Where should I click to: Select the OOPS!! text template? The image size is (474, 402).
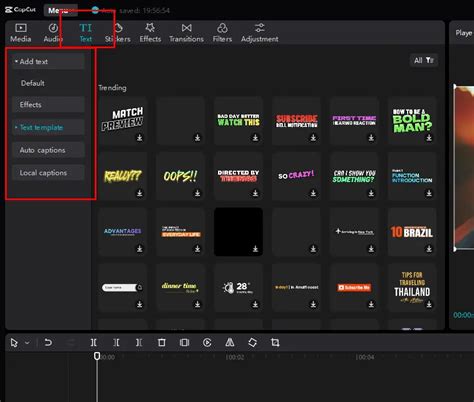tap(180, 175)
